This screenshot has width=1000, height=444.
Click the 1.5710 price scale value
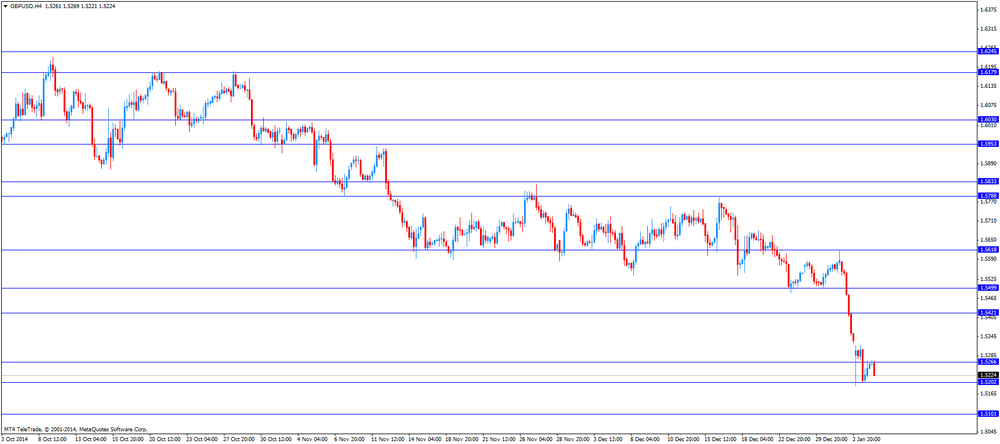[989, 221]
